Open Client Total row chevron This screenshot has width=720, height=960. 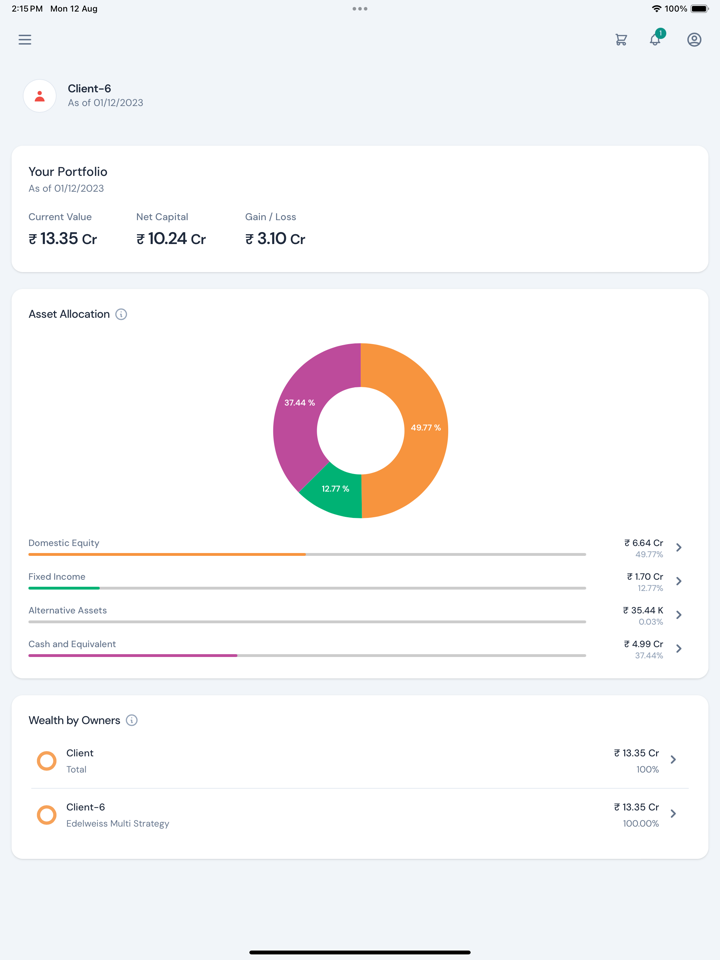[673, 760]
